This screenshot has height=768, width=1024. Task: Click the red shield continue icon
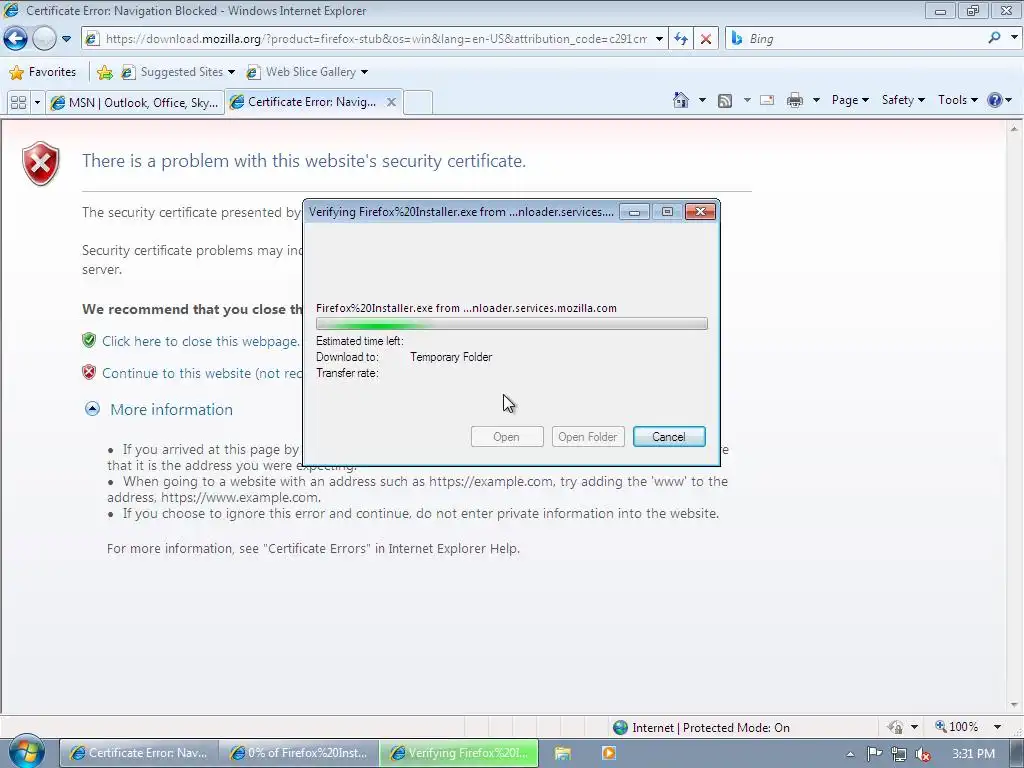tap(89, 372)
